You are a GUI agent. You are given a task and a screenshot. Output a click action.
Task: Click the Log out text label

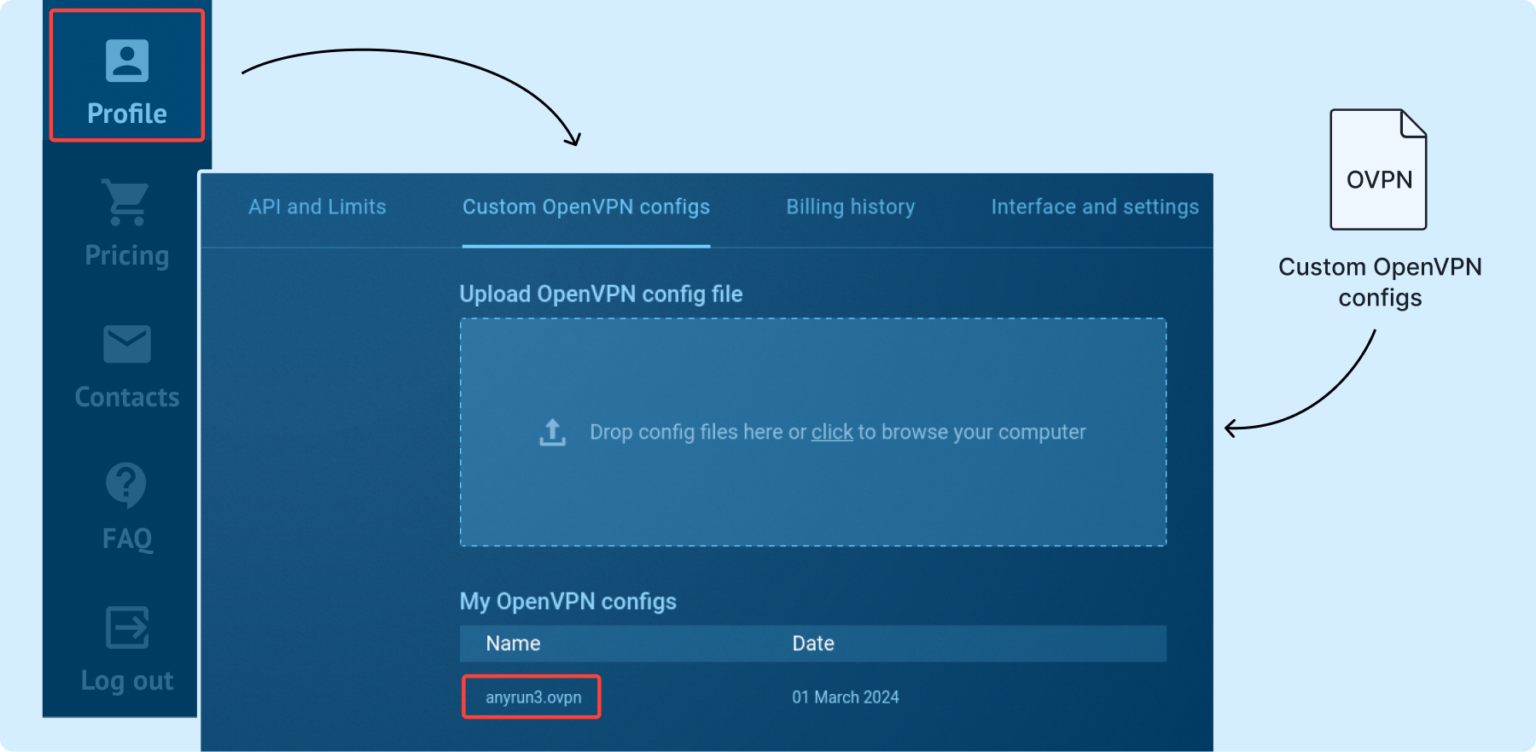[x=127, y=681]
